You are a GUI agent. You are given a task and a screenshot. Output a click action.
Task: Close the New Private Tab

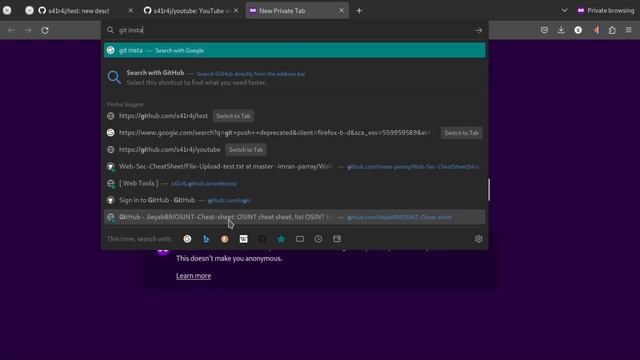341,11
